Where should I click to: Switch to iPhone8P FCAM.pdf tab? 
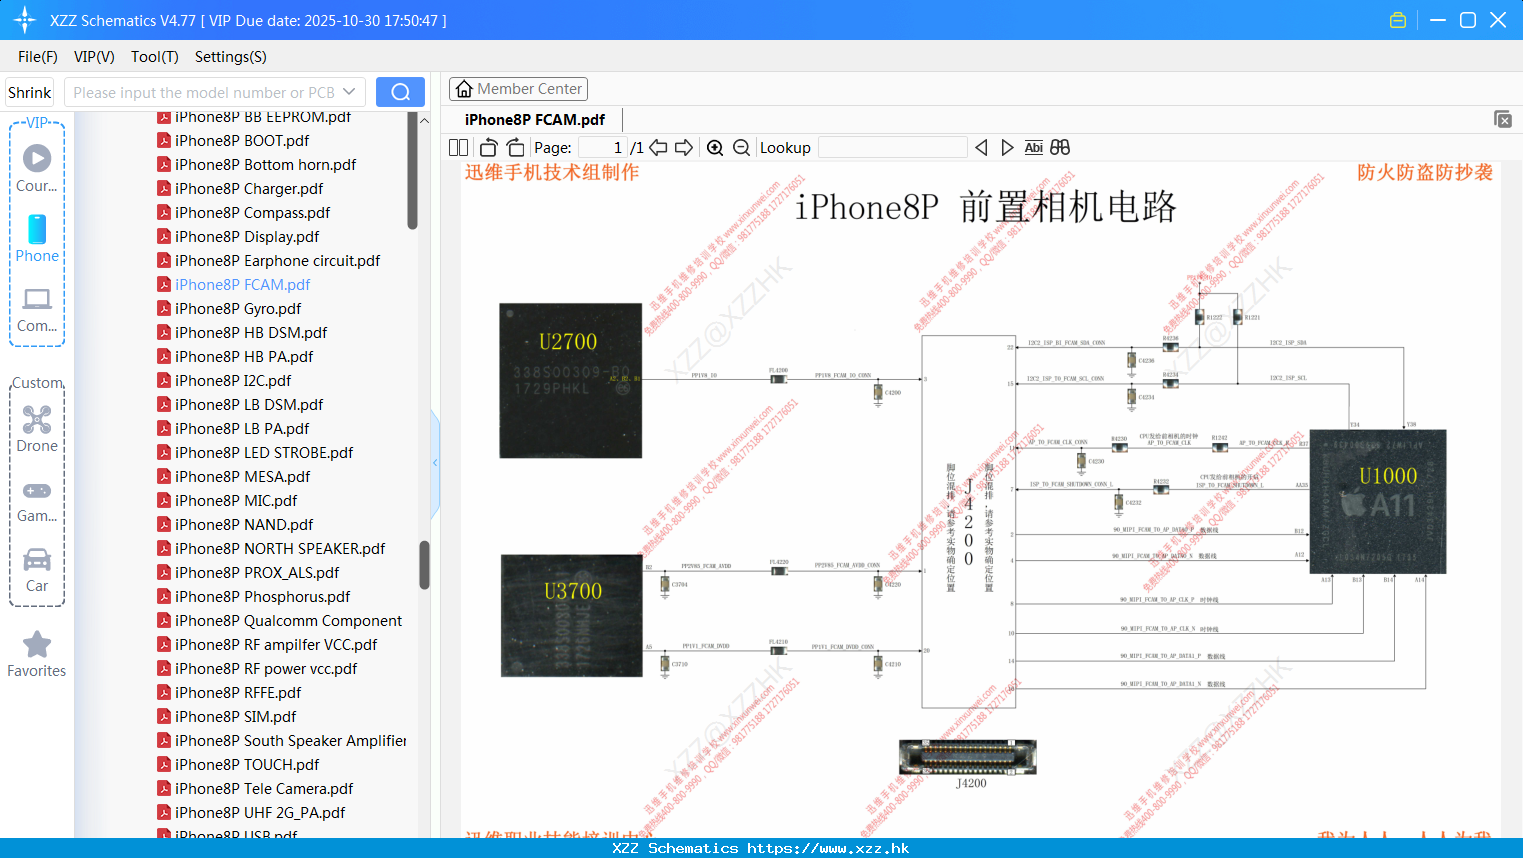(535, 120)
